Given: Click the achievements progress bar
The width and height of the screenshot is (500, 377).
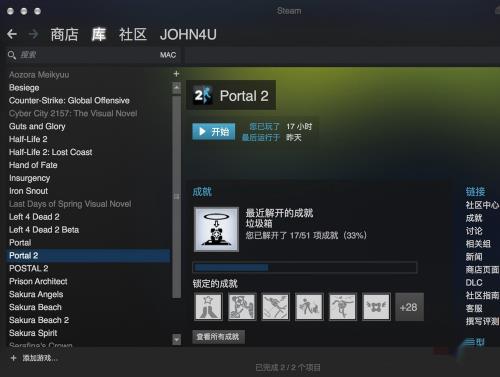Looking at the screenshot, I should point(305,267).
